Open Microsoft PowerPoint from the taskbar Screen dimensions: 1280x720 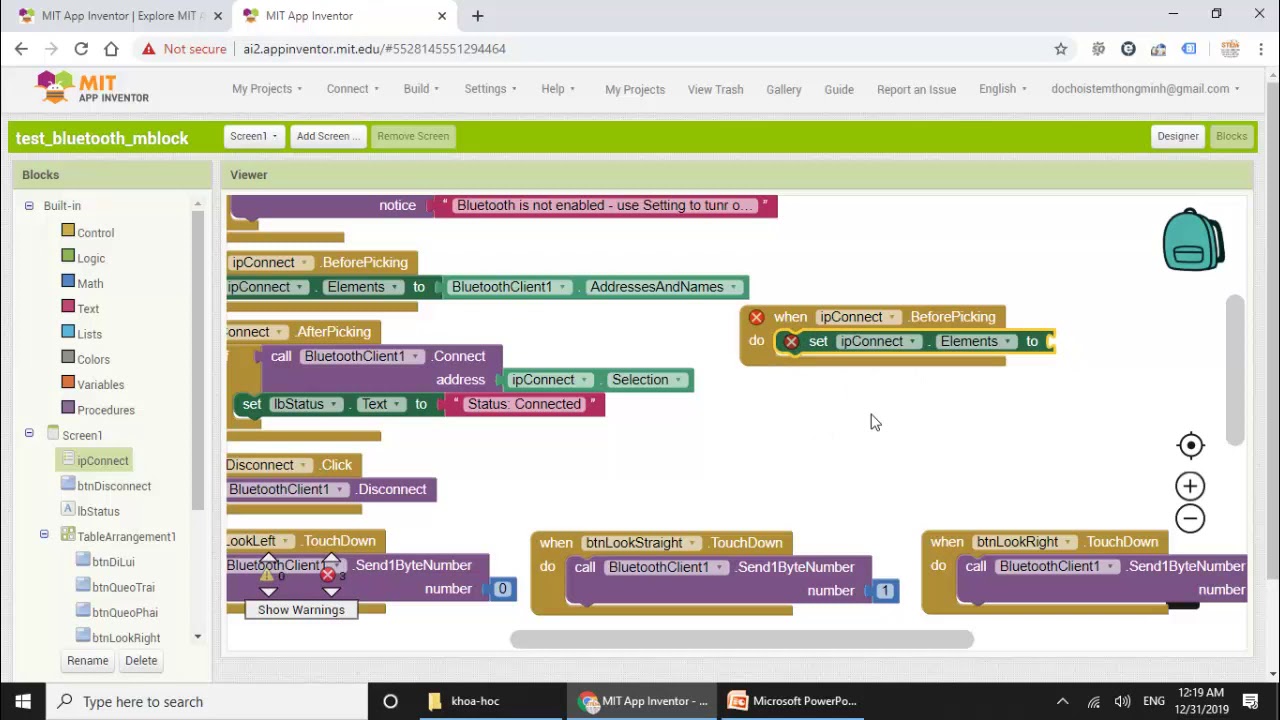point(792,701)
